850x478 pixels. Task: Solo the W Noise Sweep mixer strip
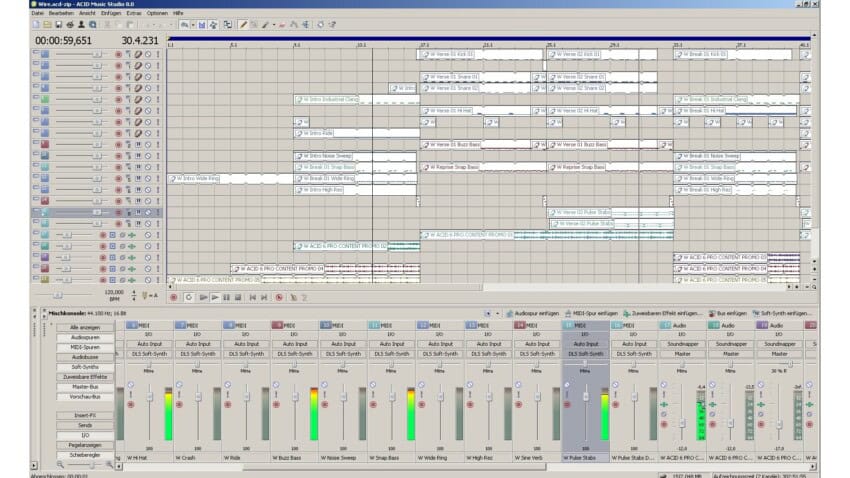pos(325,395)
